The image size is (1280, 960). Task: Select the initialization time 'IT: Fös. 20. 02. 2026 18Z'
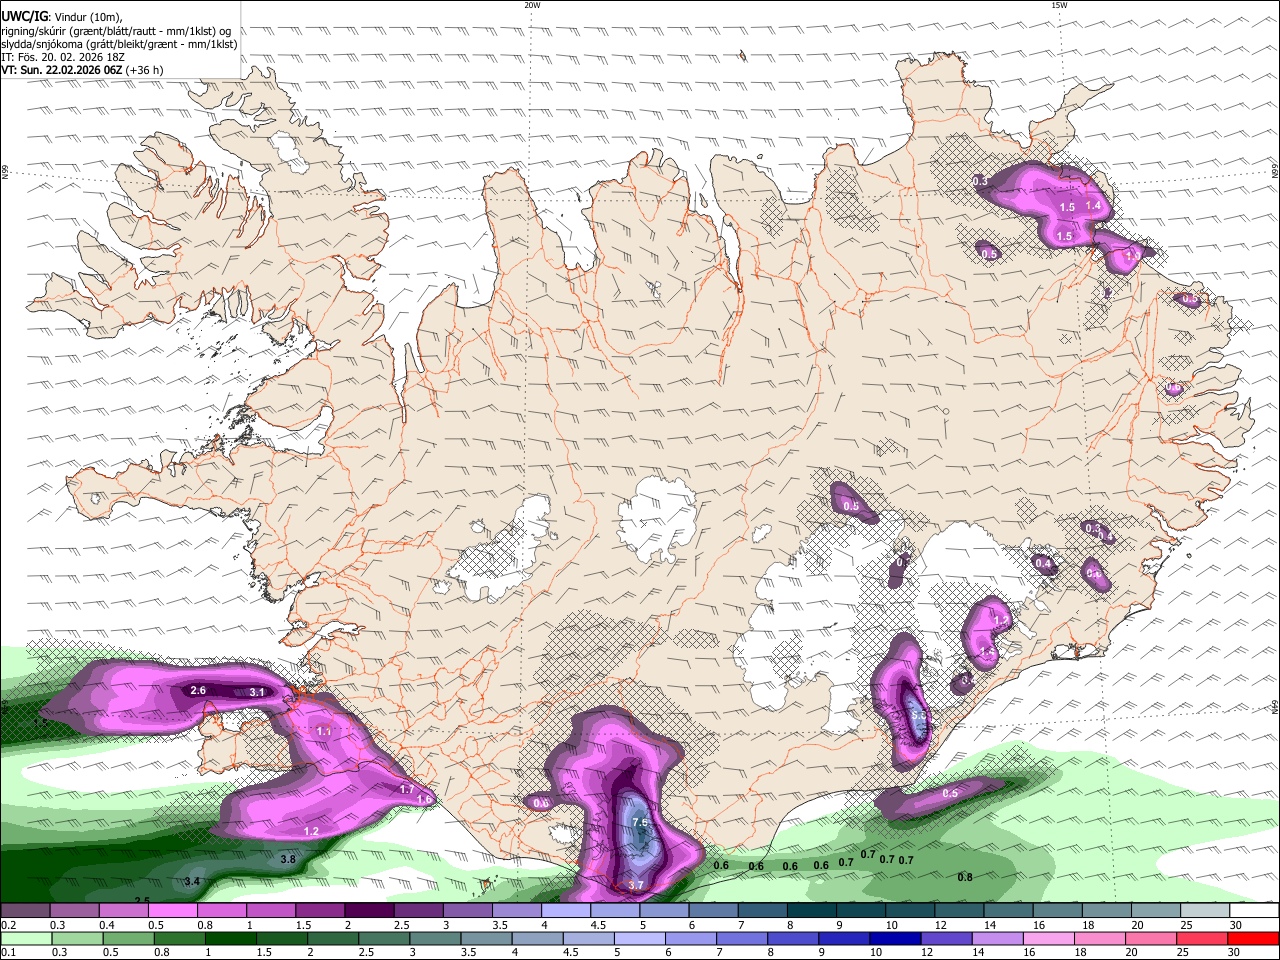click(x=63, y=57)
